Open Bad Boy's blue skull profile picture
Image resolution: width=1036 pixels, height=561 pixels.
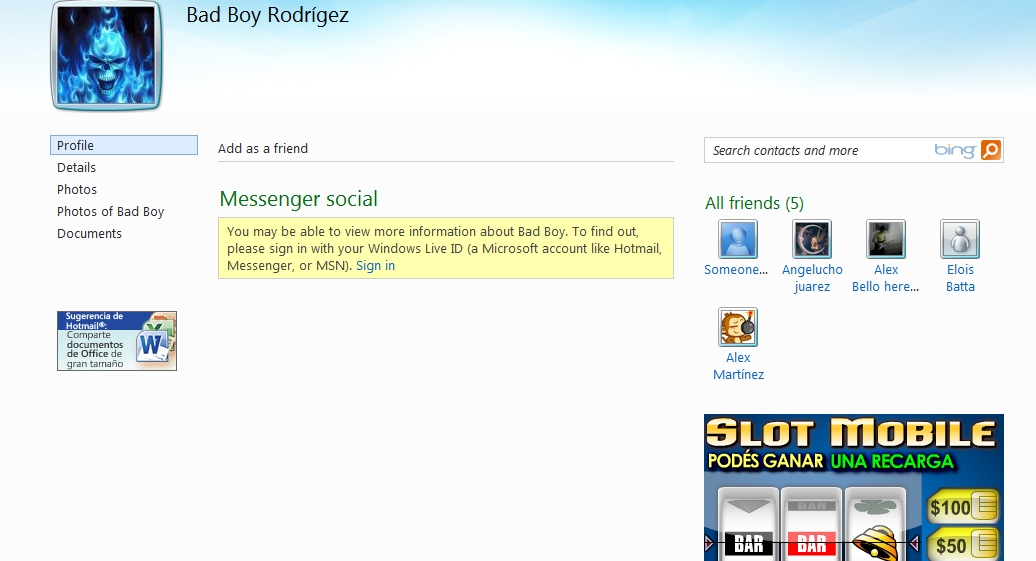click(x=106, y=56)
